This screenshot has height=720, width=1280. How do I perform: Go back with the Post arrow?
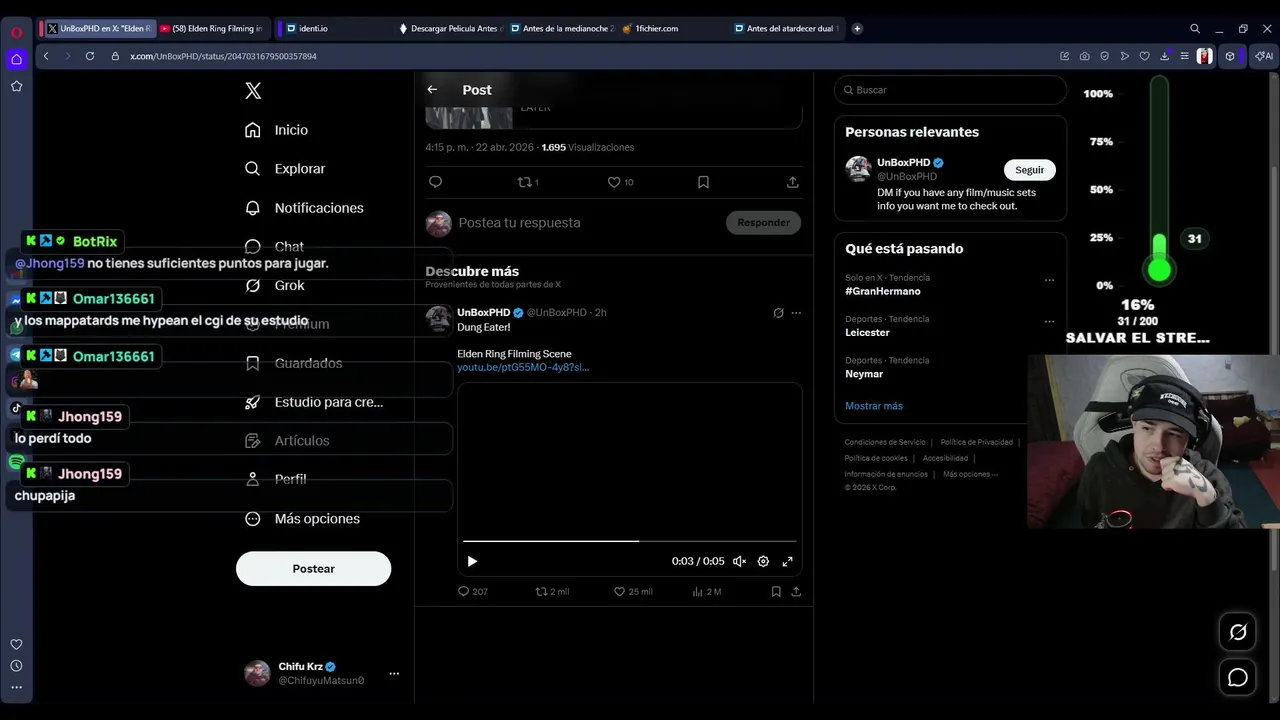coord(432,90)
